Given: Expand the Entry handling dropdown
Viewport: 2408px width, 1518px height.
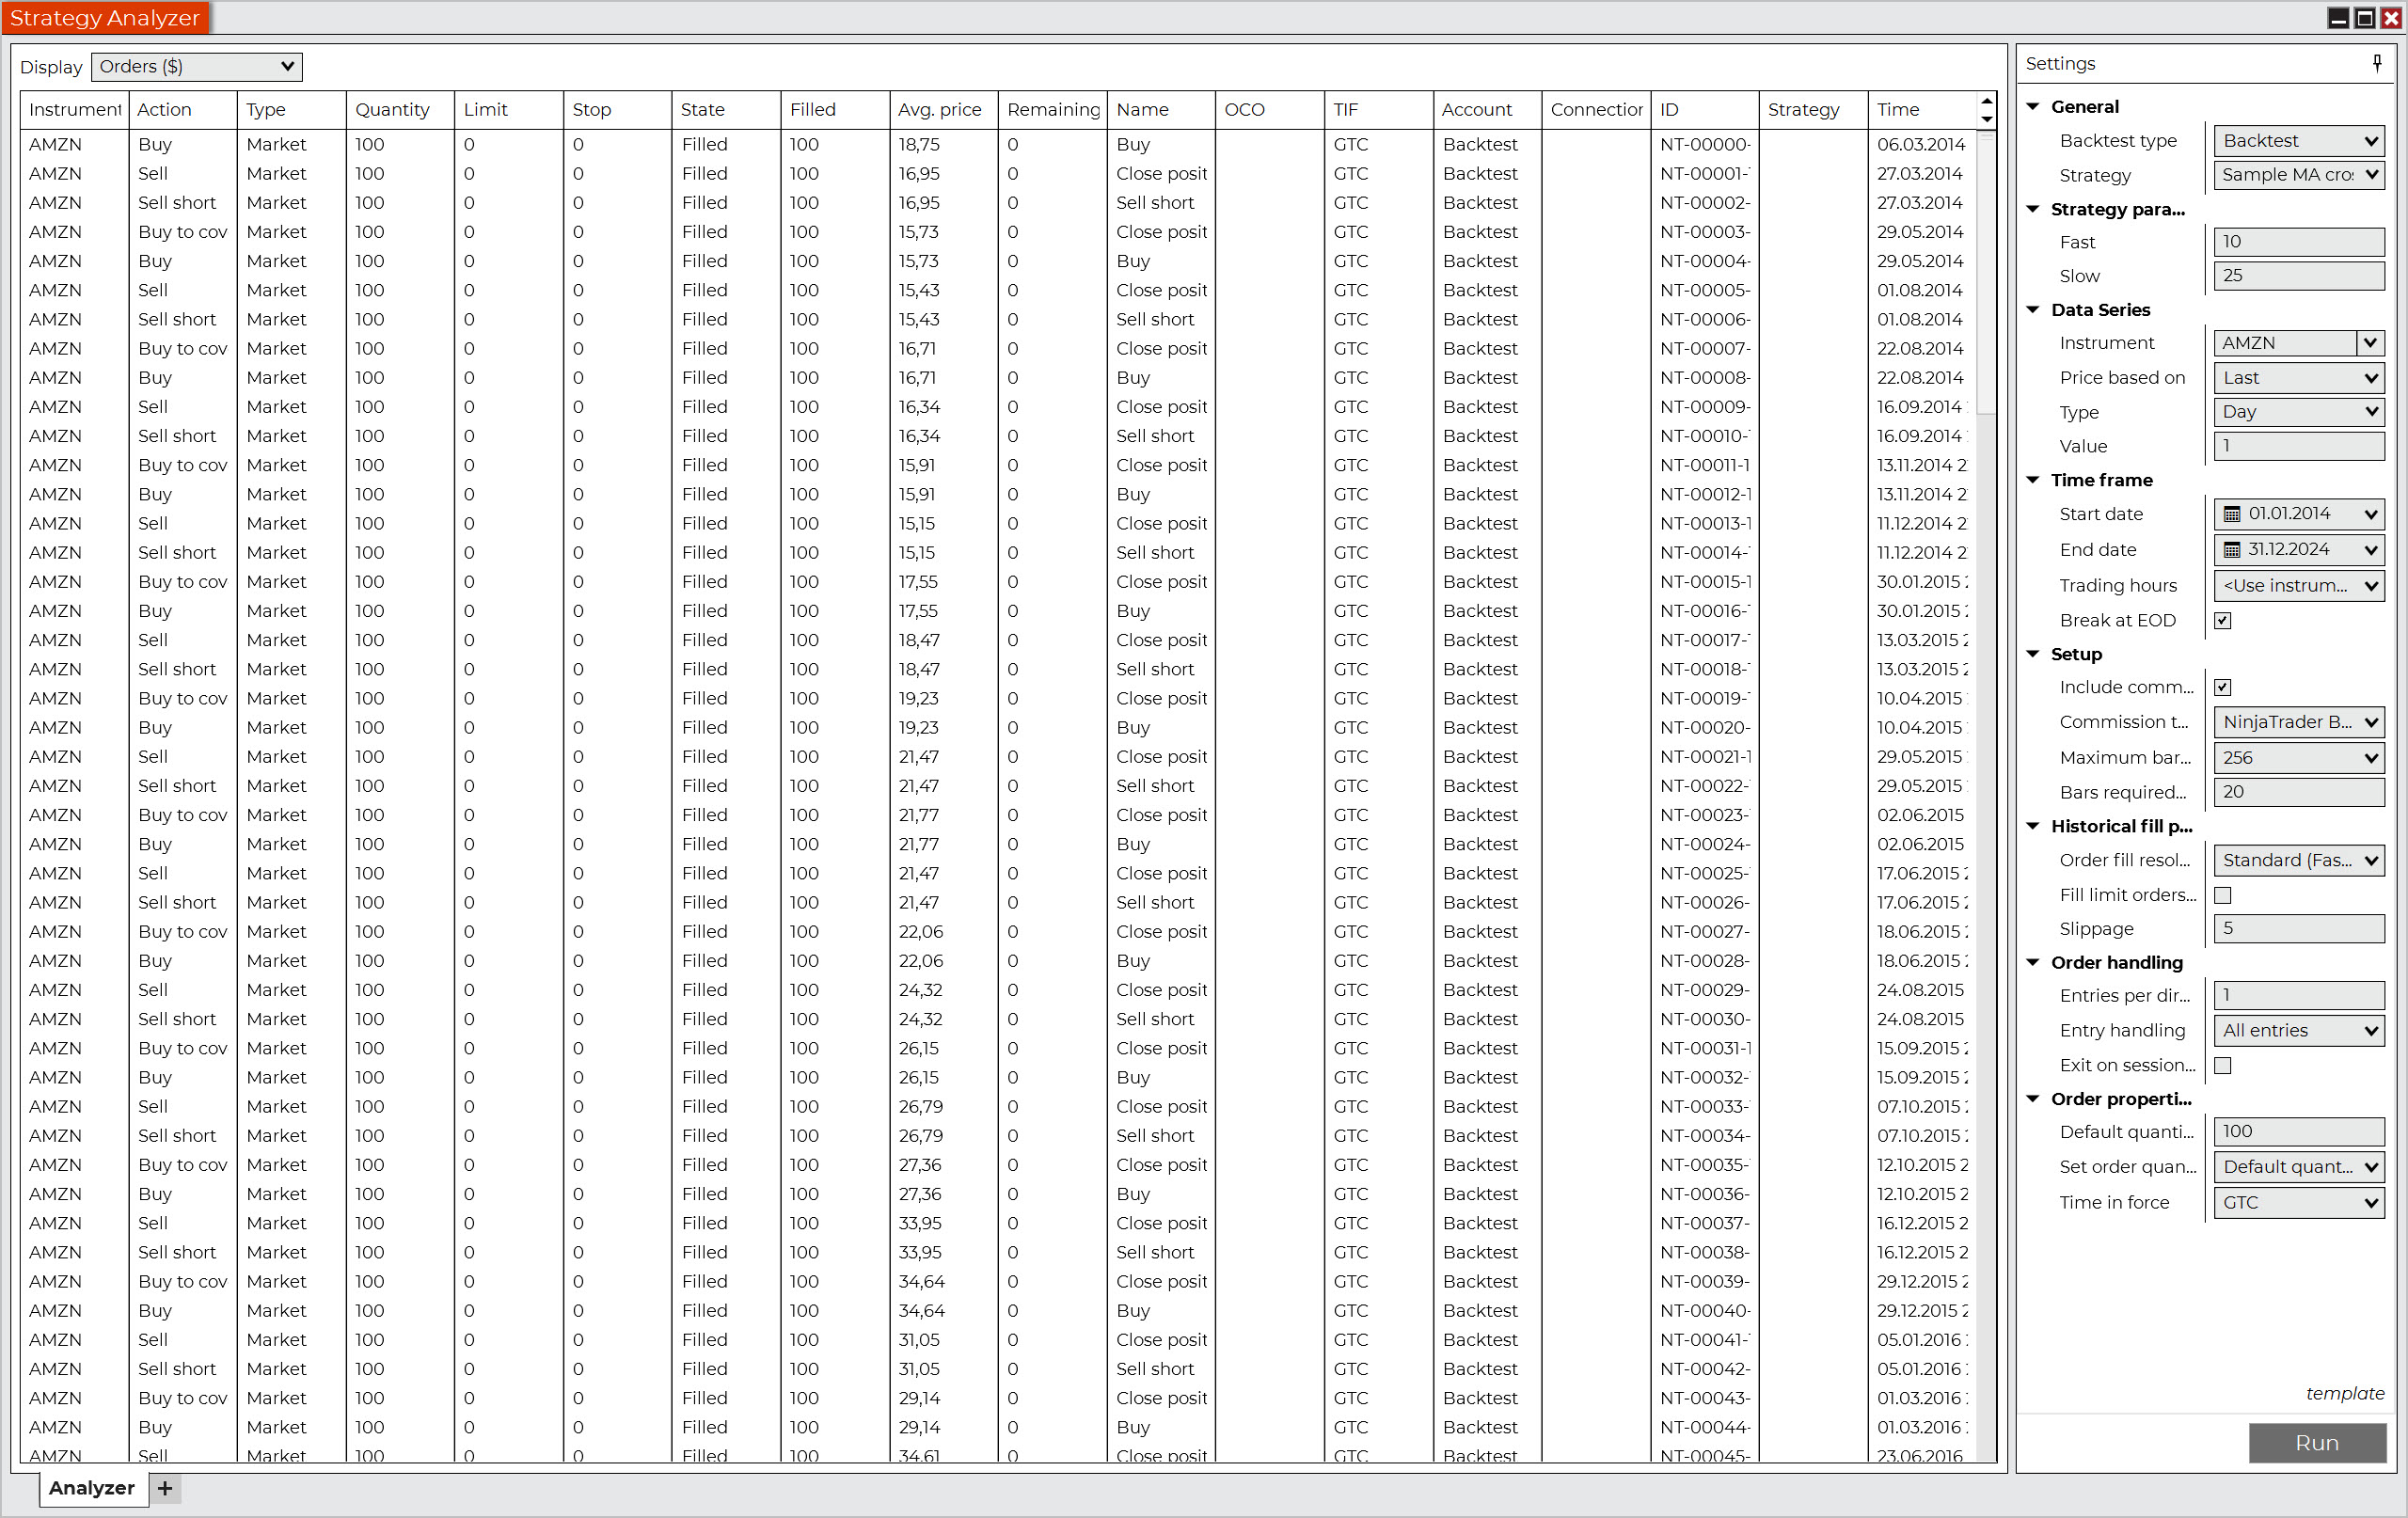Looking at the screenshot, I should pyautogui.click(x=2298, y=1030).
